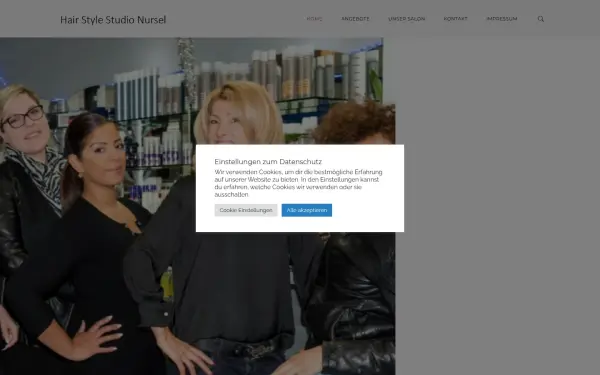Click the Cookie Einstellungen button
Viewport: 600px width, 375px height.
coord(246,210)
